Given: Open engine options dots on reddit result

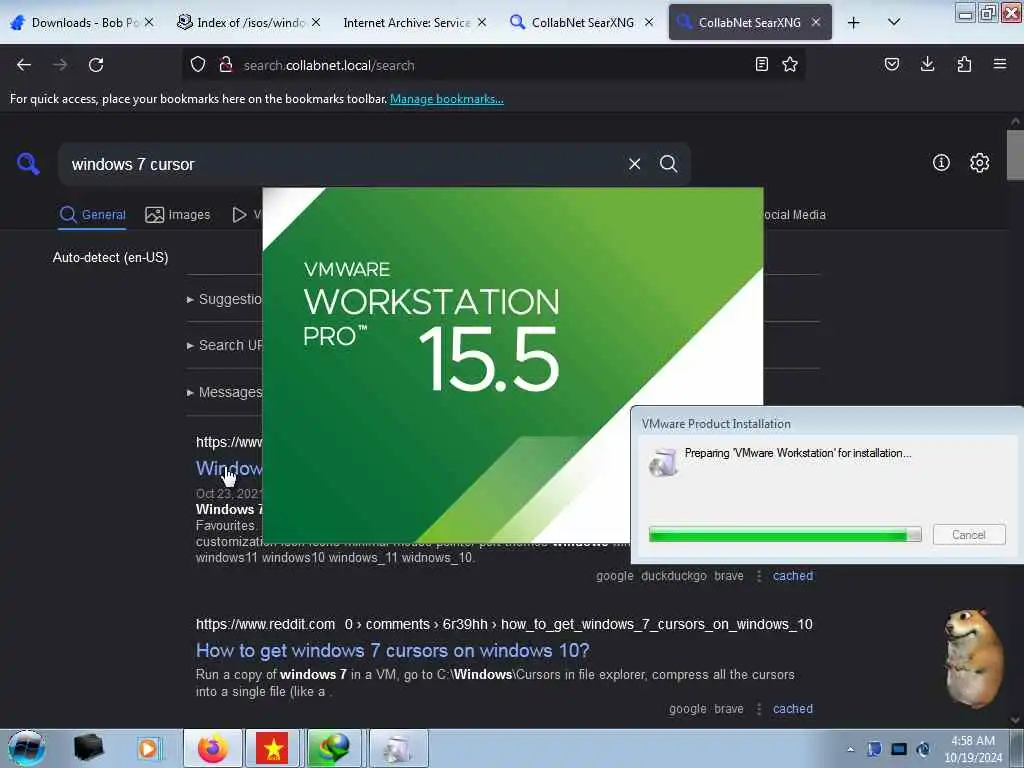Looking at the screenshot, I should point(758,709).
